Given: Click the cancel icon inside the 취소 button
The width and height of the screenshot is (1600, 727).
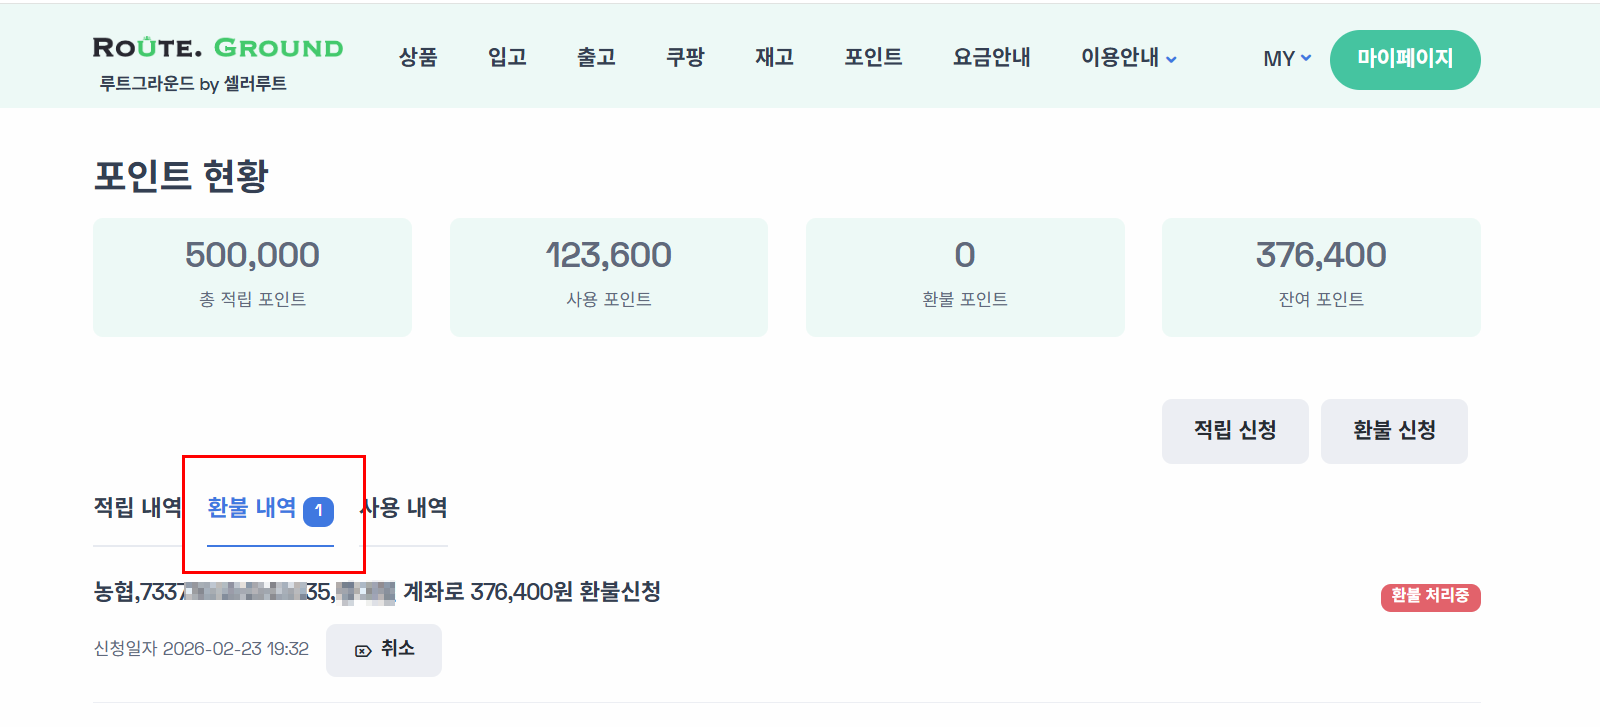Looking at the screenshot, I should (x=362, y=650).
